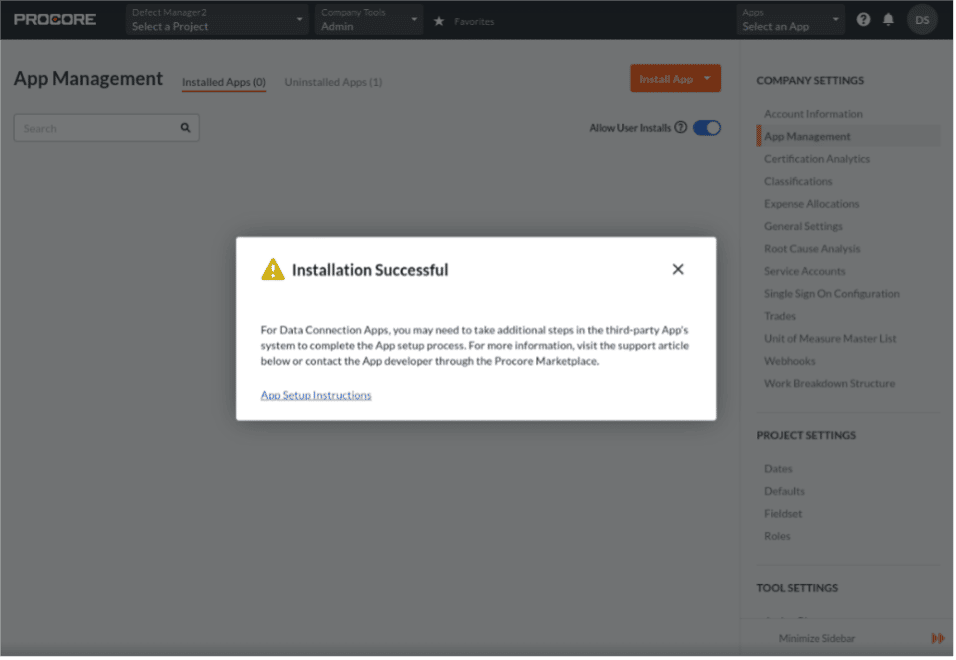Image resolution: width=956 pixels, height=660 pixels.
Task: Open the Company Tools Admin dropdown
Action: [x=369, y=20]
